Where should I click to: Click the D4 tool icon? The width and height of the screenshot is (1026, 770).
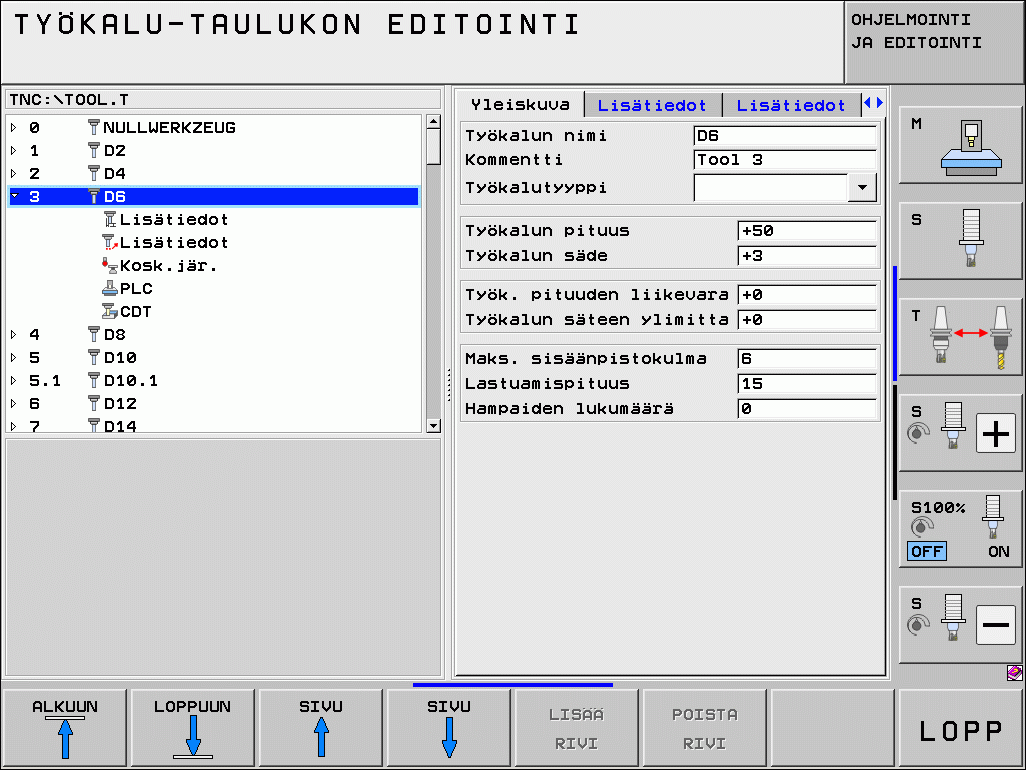94,173
